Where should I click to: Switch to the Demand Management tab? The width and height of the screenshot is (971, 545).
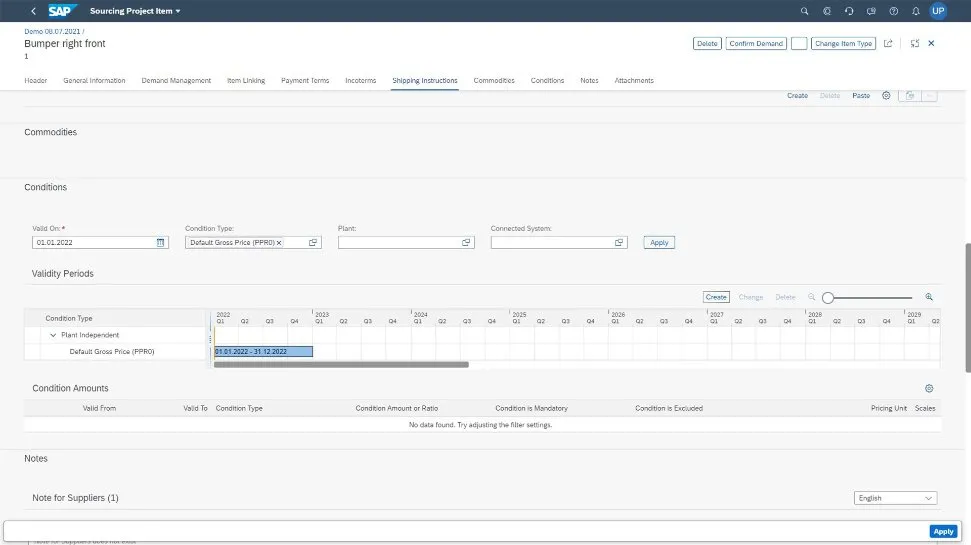pos(176,80)
